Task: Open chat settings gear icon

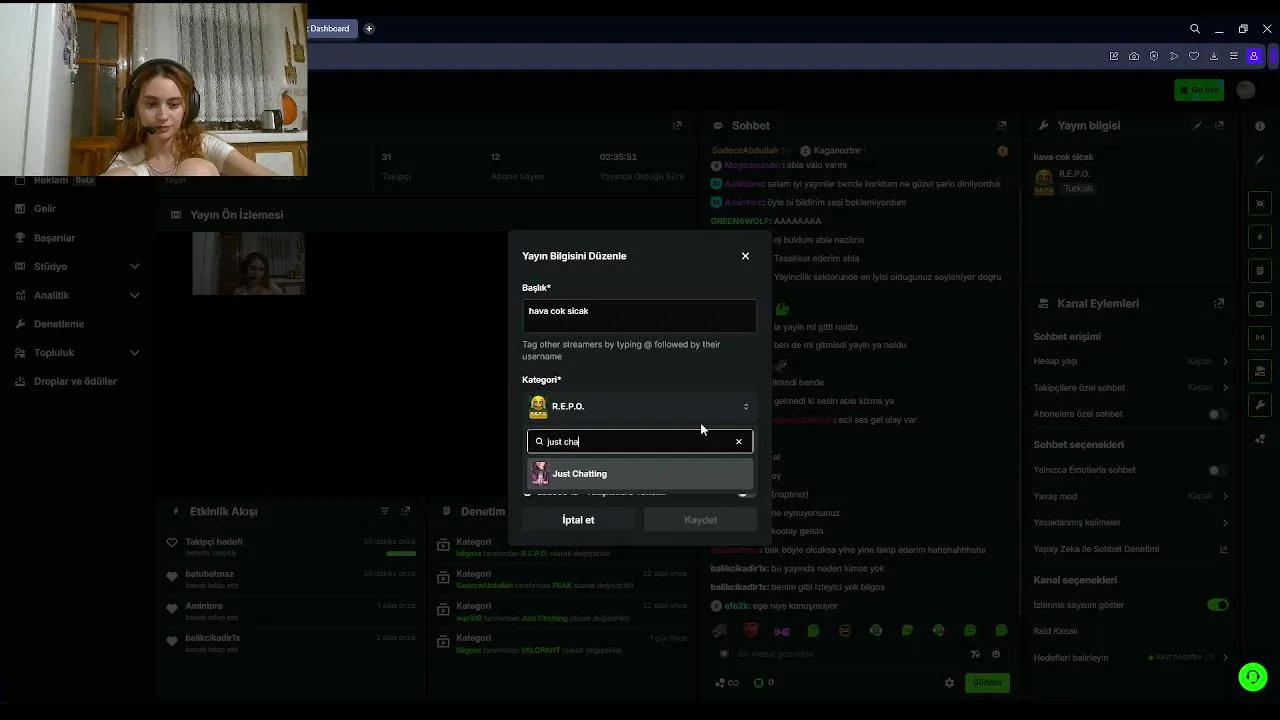Action: click(949, 683)
